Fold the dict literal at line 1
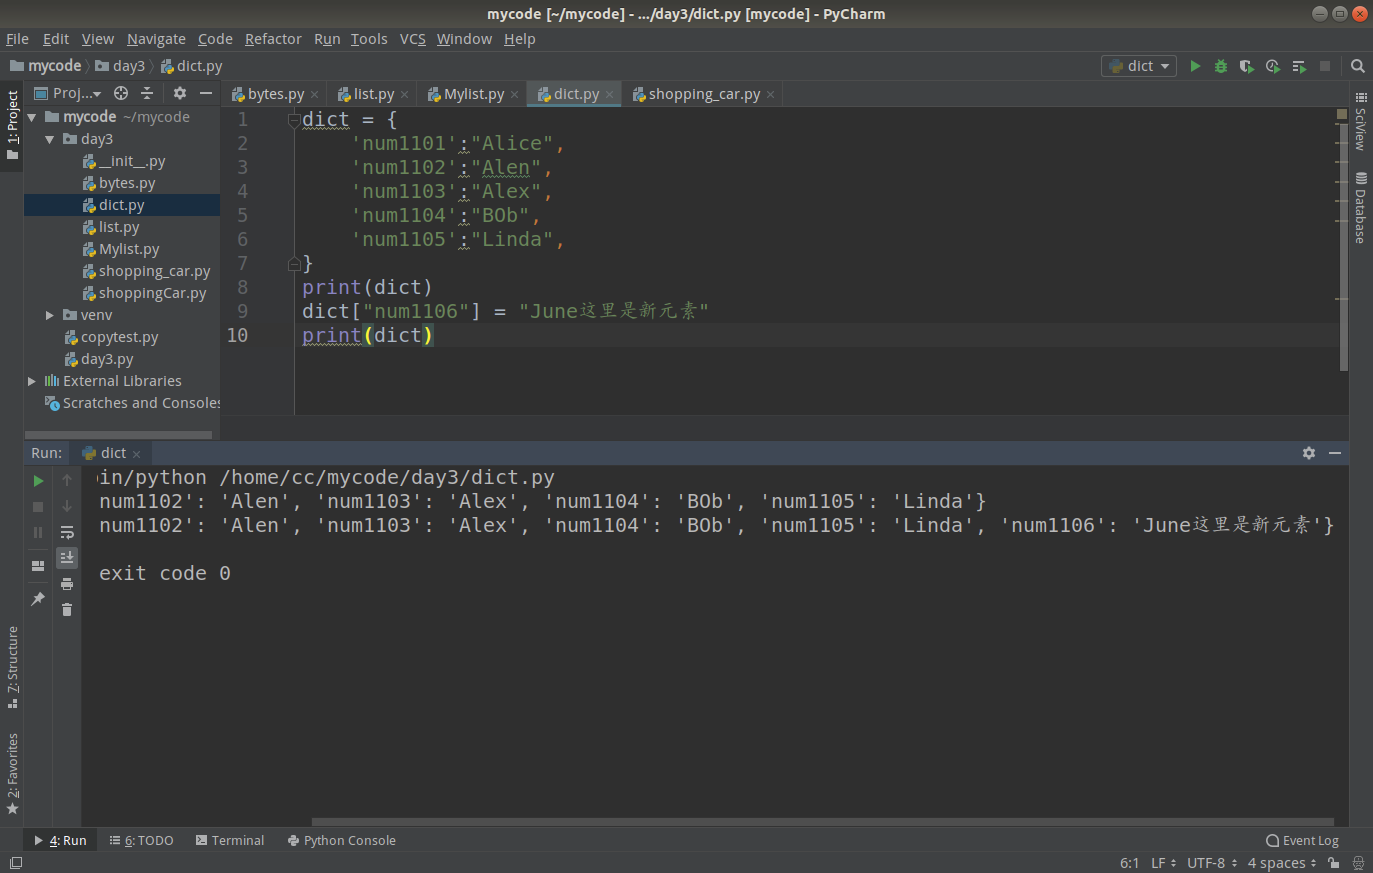 (294, 120)
